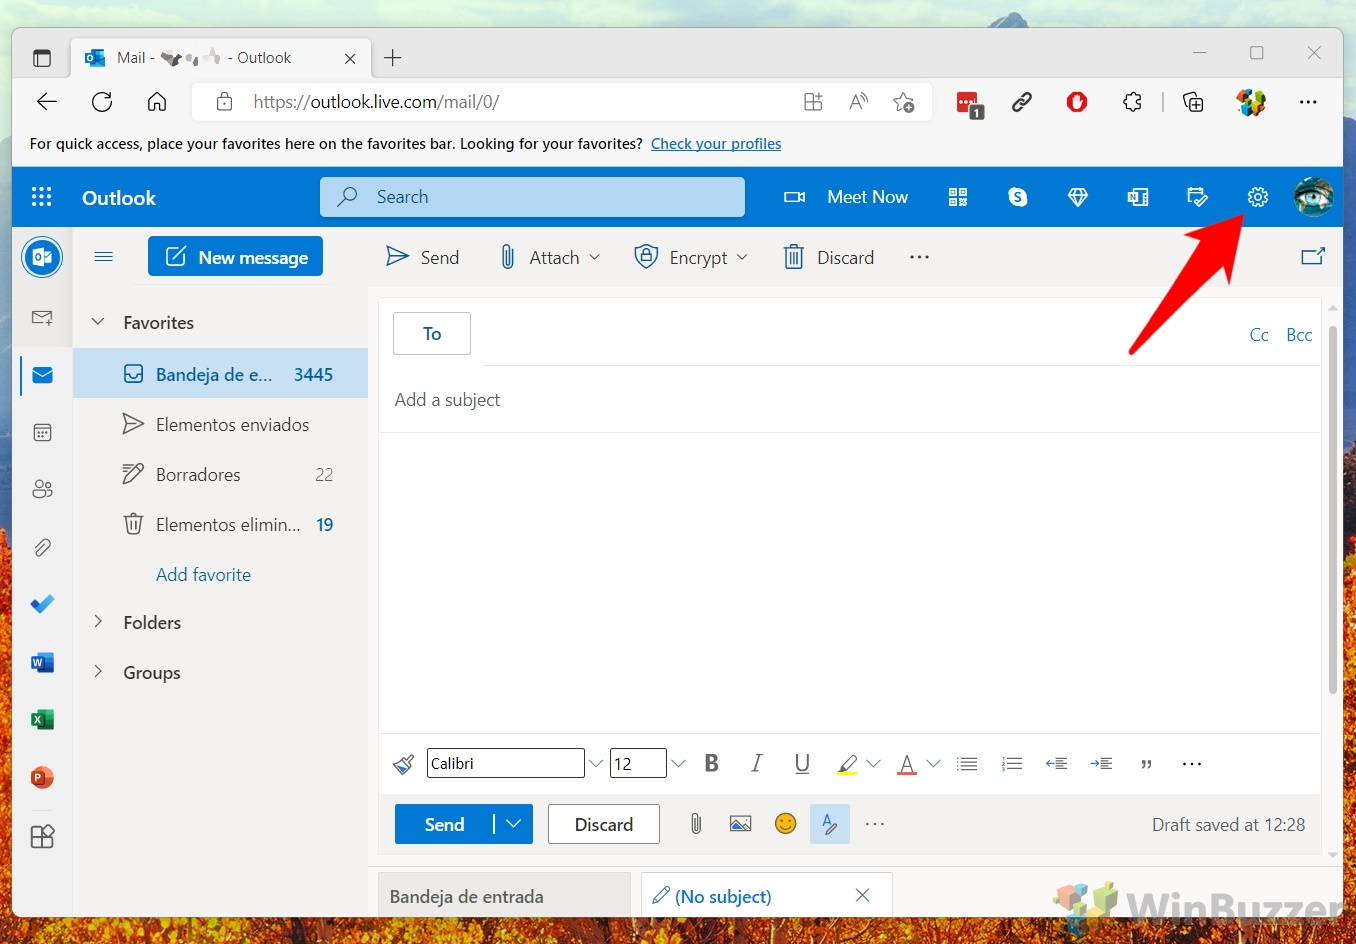Apply the yellow text highlight color
The width and height of the screenshot is (1356, 944).
coord(847,764)
